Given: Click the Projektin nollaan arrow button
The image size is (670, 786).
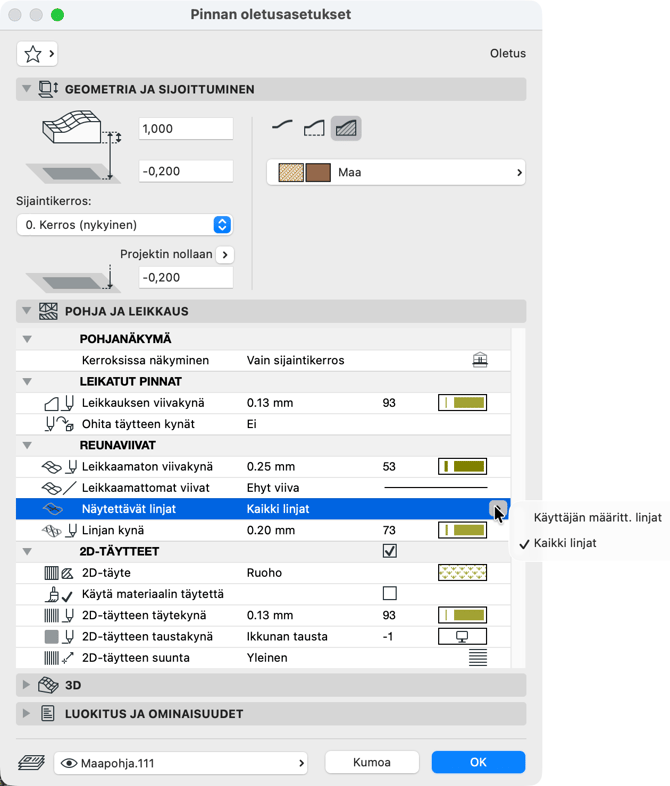Looking at the screenshot, I should click(225, 254).
